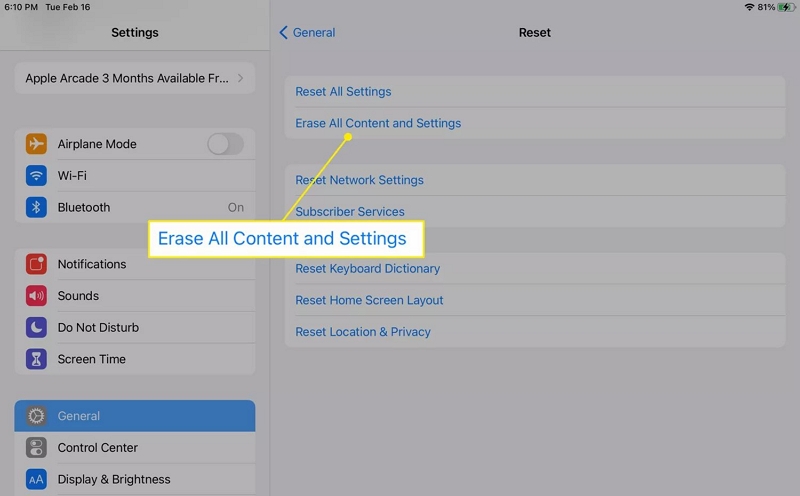Tap the Wi-Fi status bar indicator
This screenshot has height=496, width=800.
749,7
